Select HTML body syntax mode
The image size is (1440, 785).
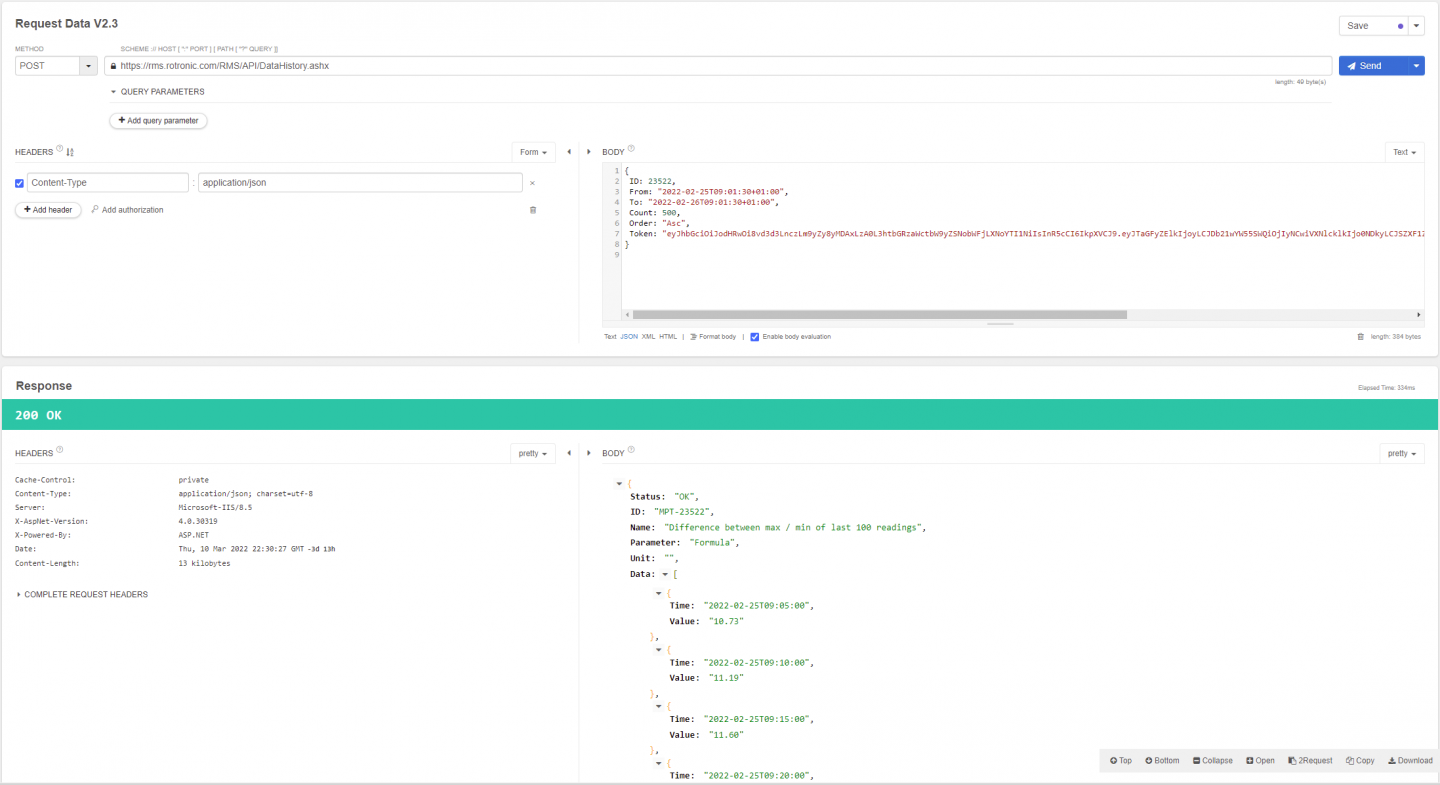(x=668, y=337)
